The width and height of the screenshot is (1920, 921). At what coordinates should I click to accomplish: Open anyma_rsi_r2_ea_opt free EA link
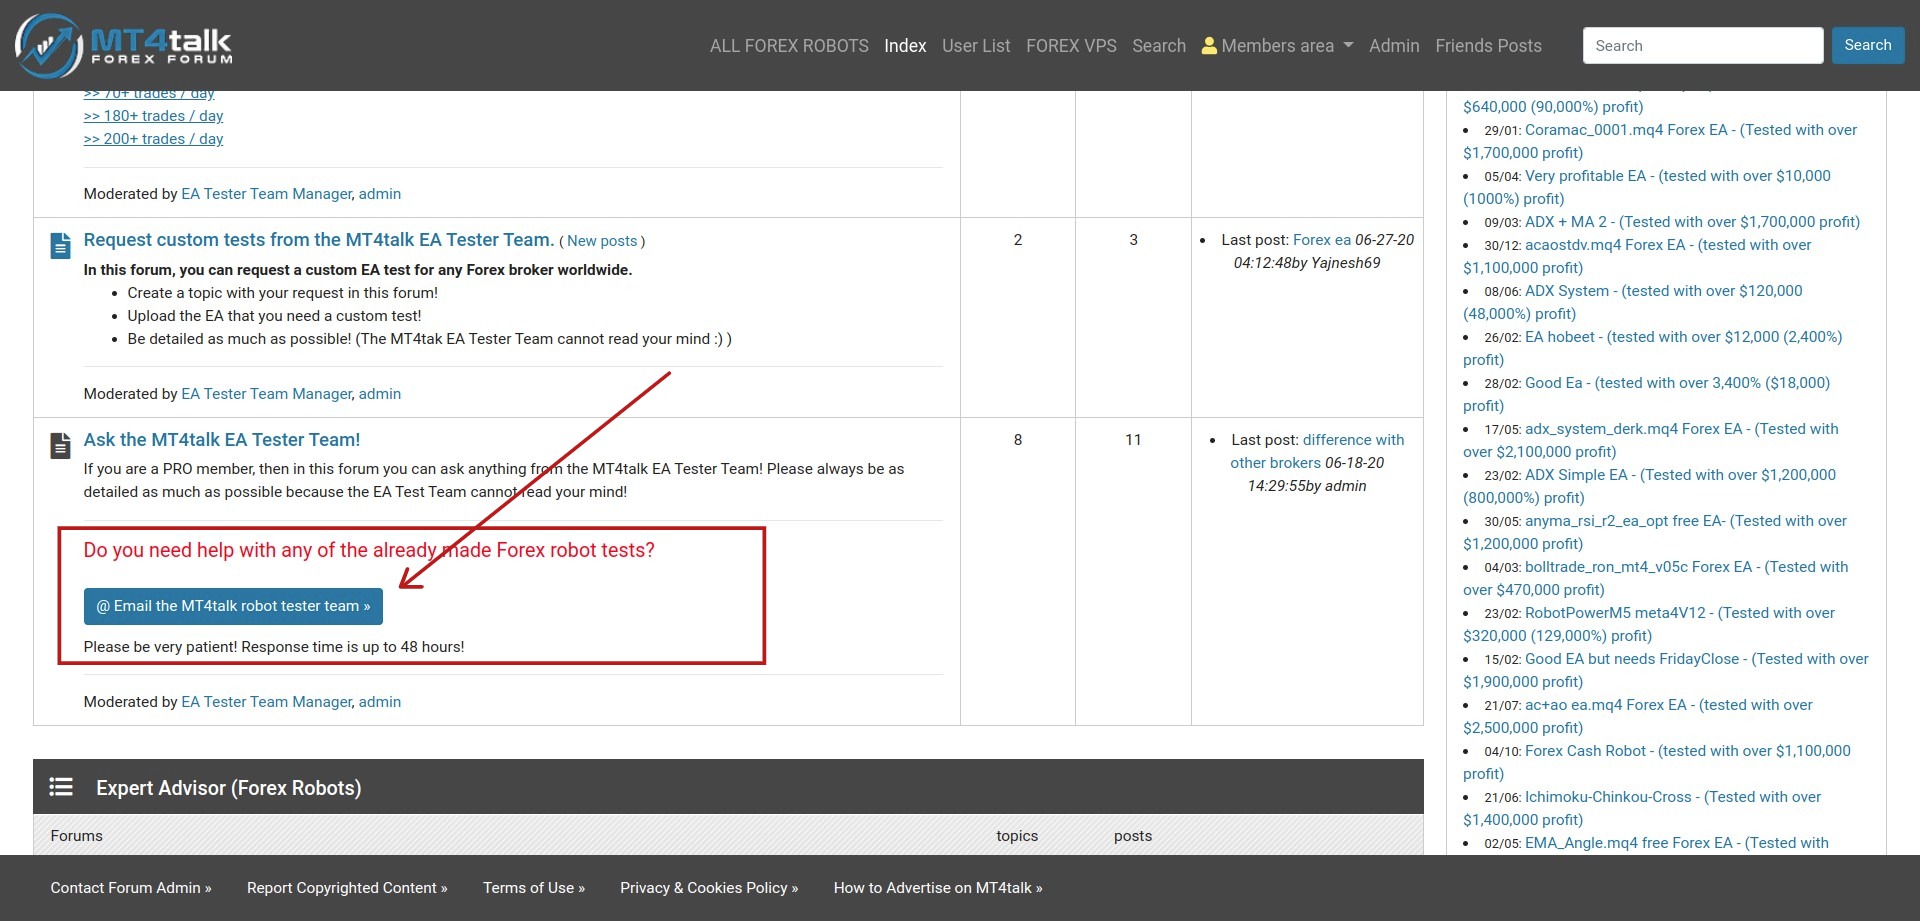(1655, 532)
